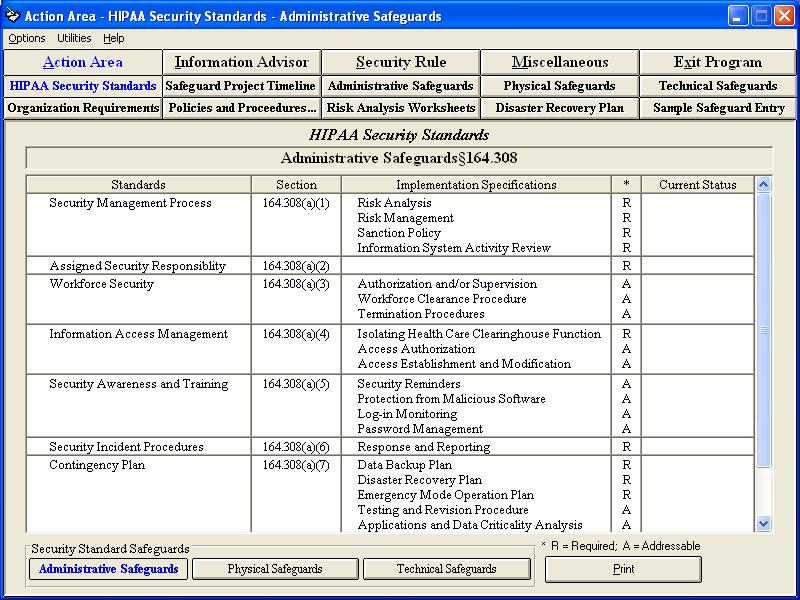Open Administrative Safeguards in the top navigation

click(x=401, y=86)
